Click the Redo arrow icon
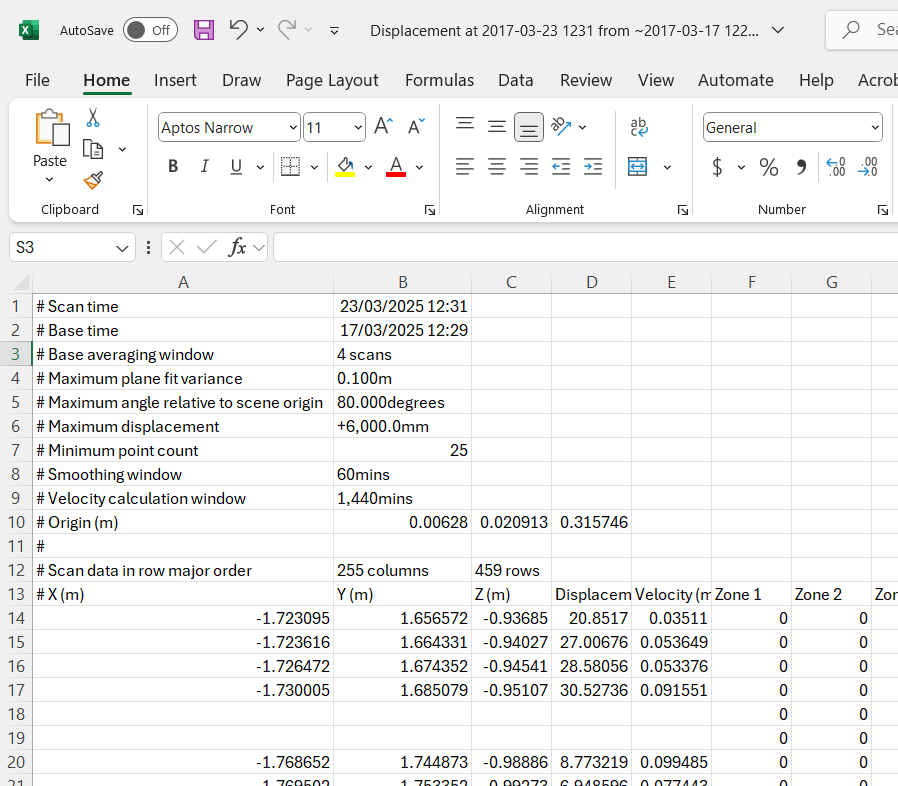Viewport: 898px width, 786px height. tap(287, 29)
